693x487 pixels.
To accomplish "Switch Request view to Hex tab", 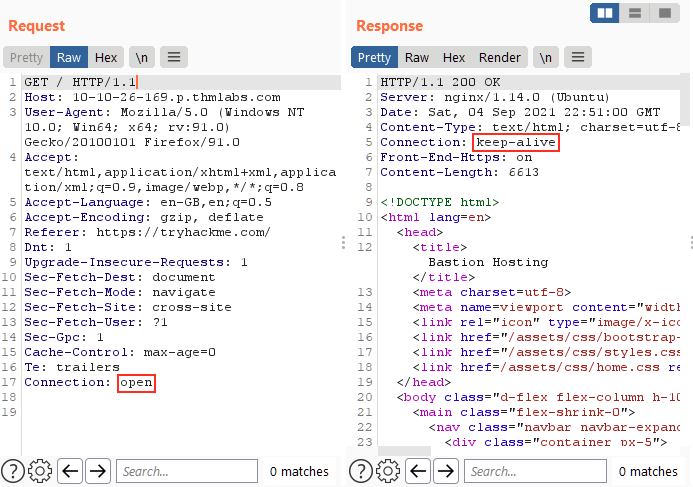I will (106, 57).
